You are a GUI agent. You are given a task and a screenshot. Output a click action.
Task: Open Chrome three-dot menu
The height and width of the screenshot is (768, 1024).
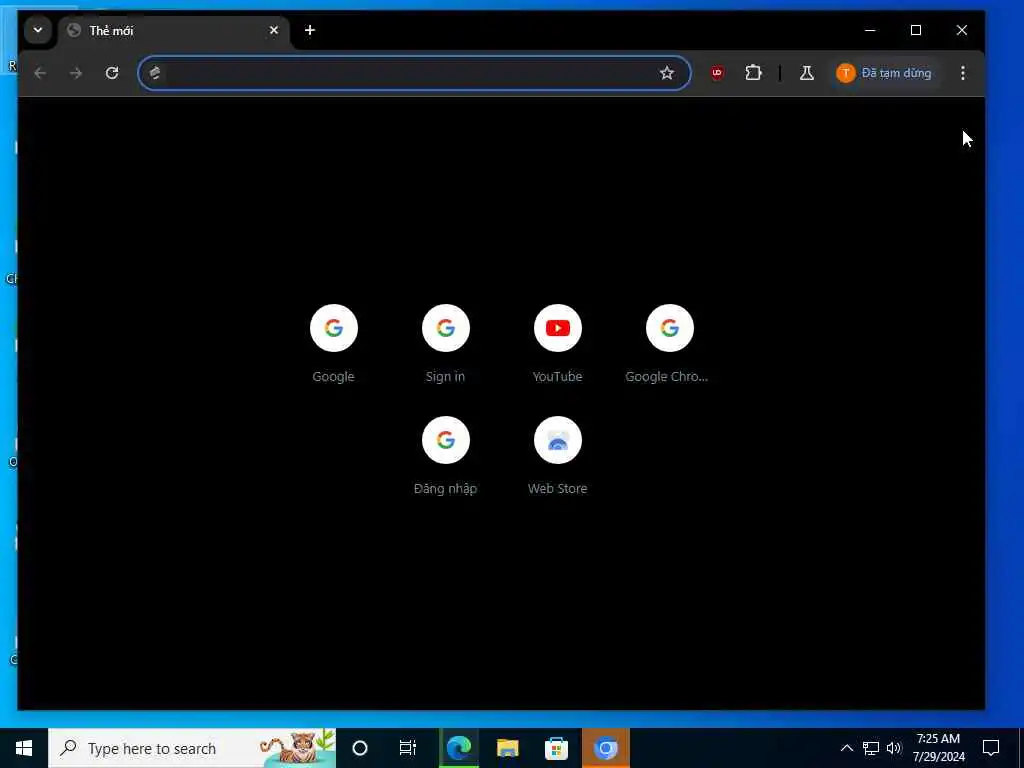[963, 72]
